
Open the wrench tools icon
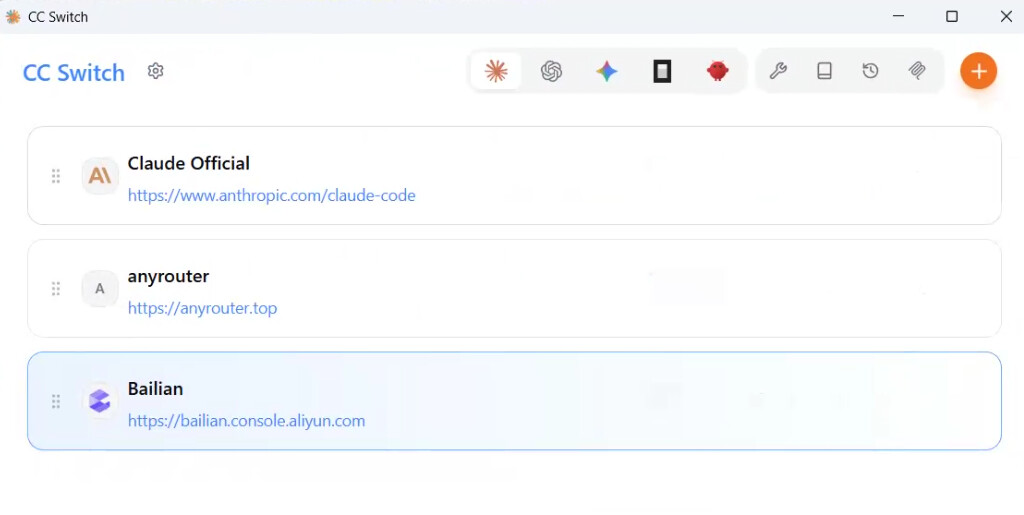778,70
